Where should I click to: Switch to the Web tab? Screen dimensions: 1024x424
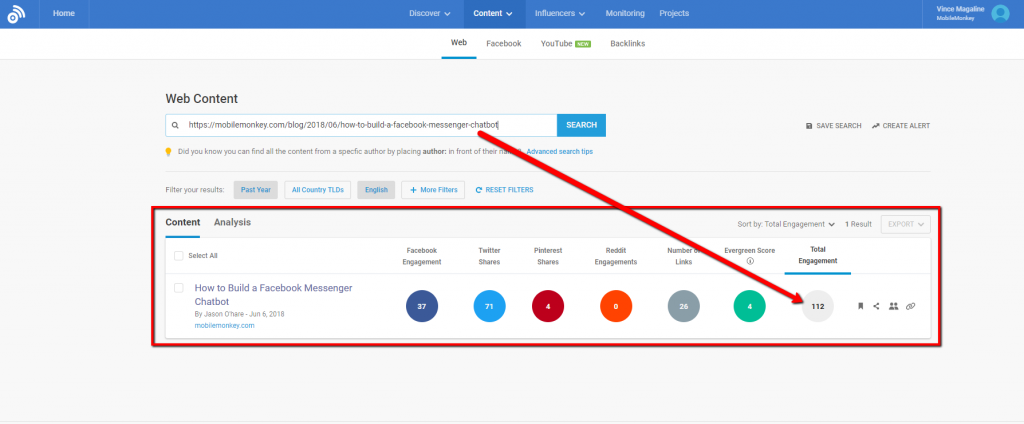(x=459, y=43)
